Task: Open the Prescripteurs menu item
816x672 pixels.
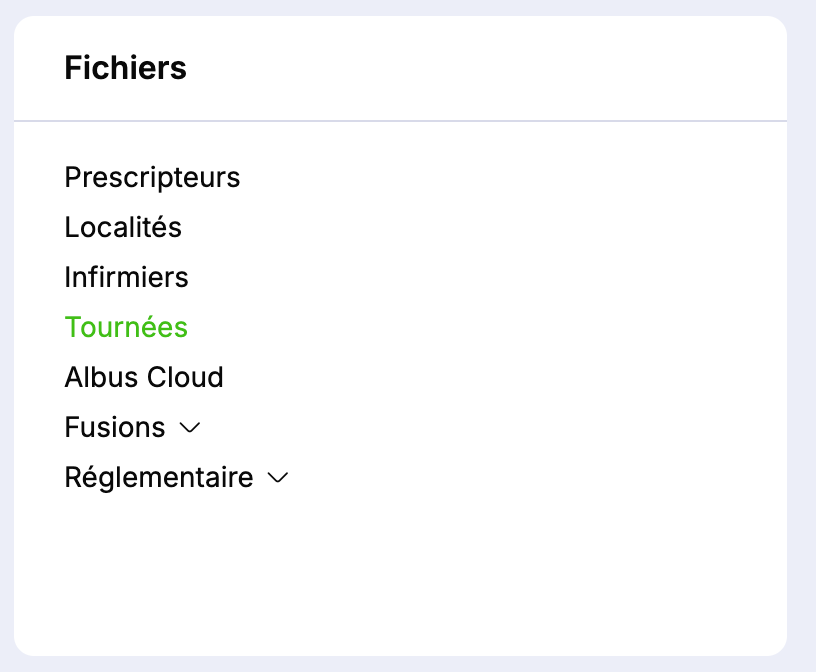Action: point(152,177)
